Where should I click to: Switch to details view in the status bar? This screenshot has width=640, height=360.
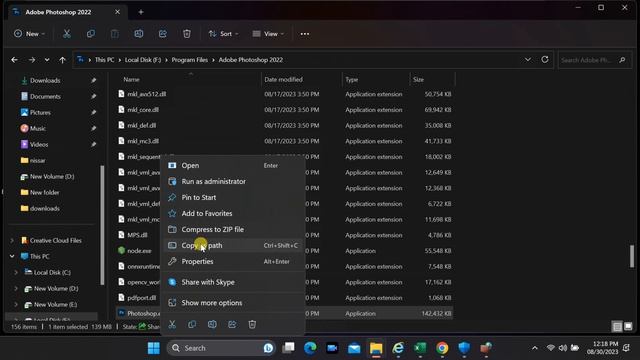click(617, 327)
